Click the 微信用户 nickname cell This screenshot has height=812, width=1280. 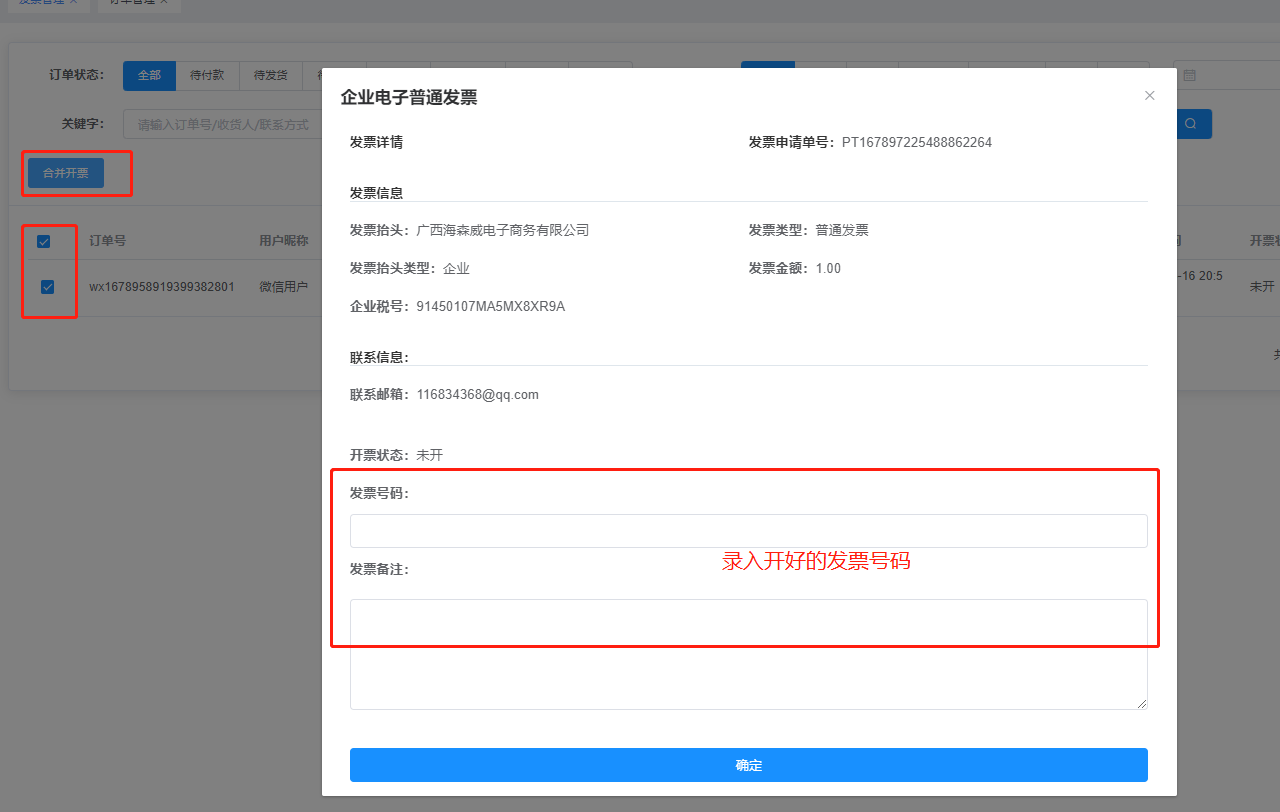click(x=283, y=287)
